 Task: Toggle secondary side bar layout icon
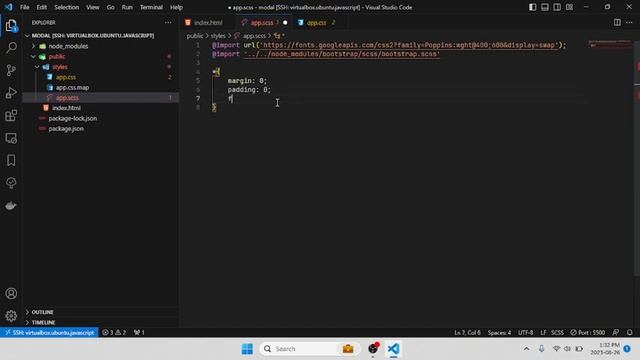click(x=557, y=7)
